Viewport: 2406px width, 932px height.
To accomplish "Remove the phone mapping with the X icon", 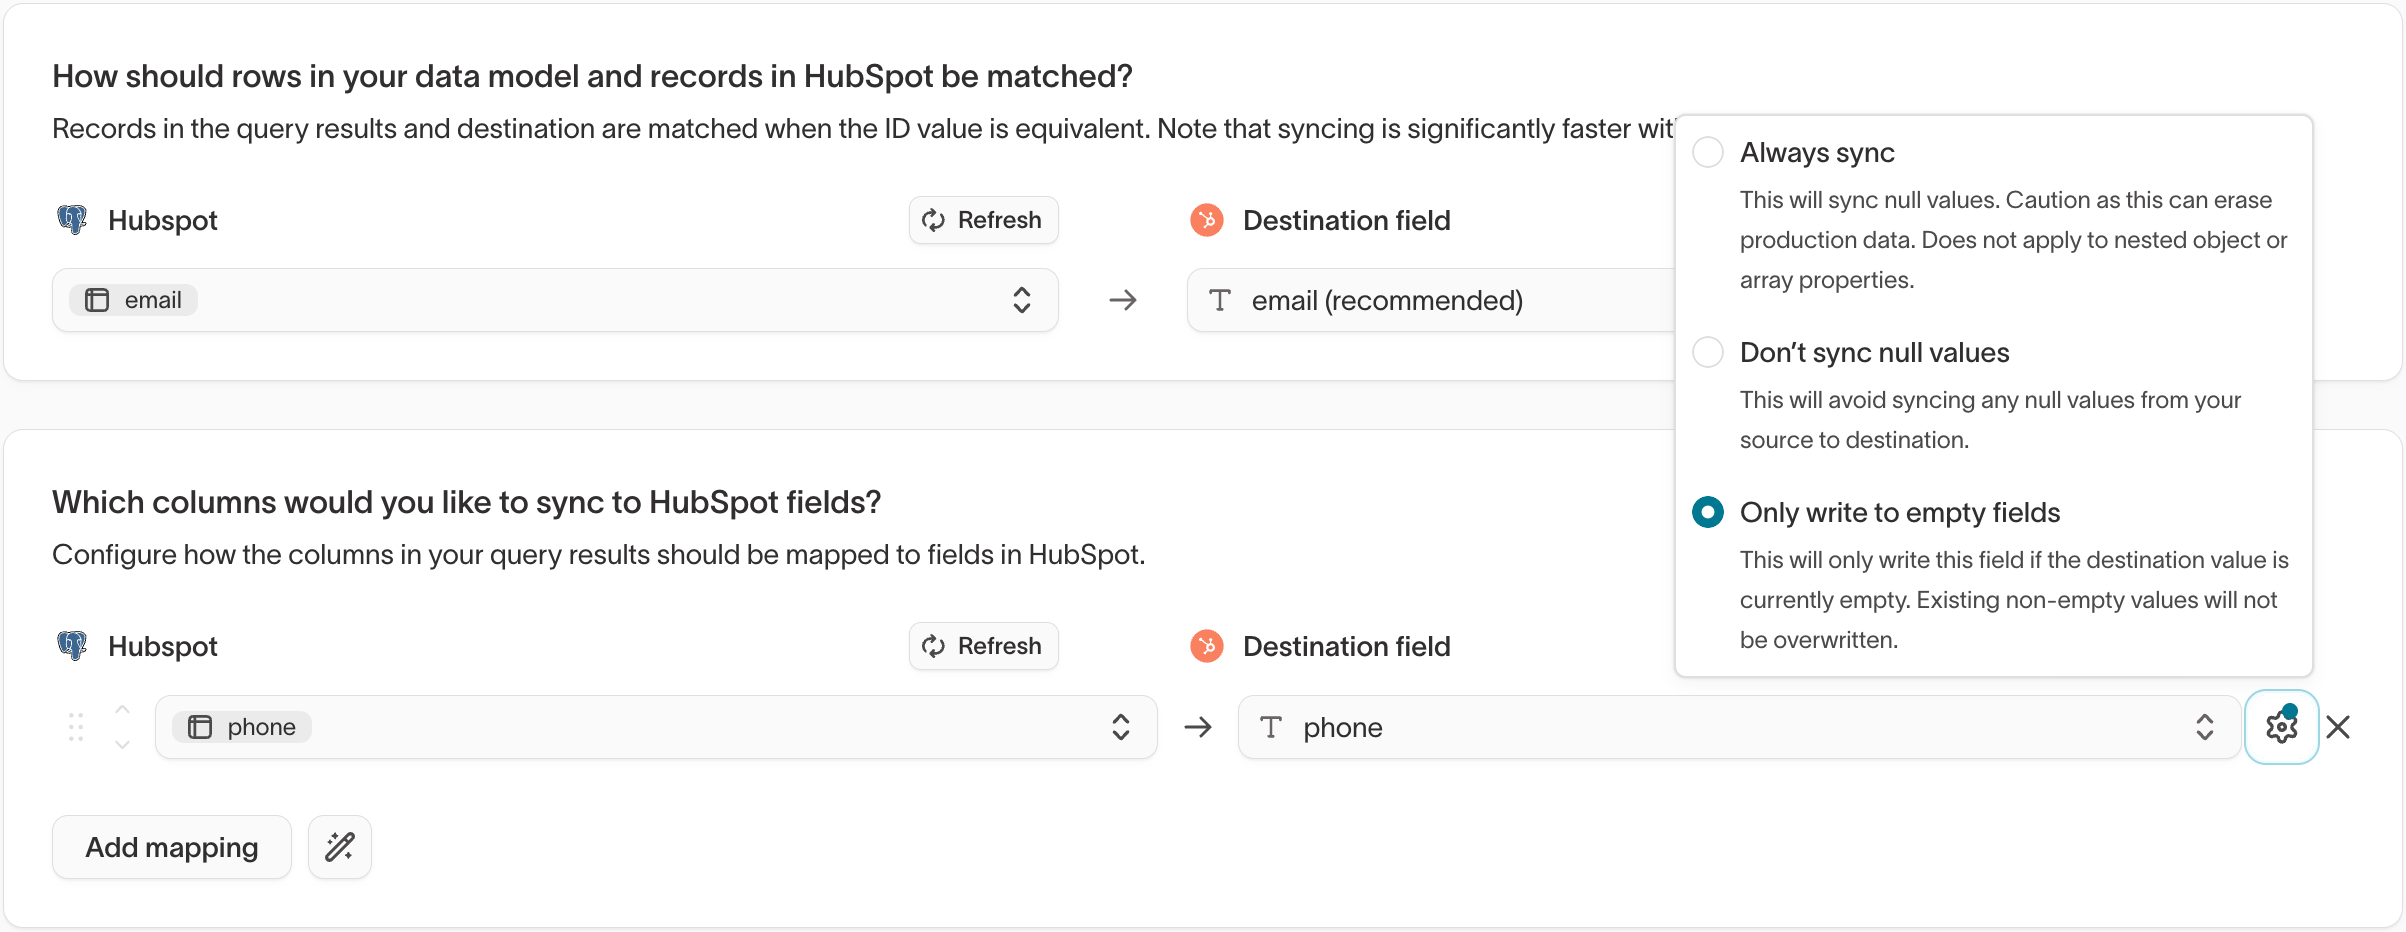I will pos(2338,727).
